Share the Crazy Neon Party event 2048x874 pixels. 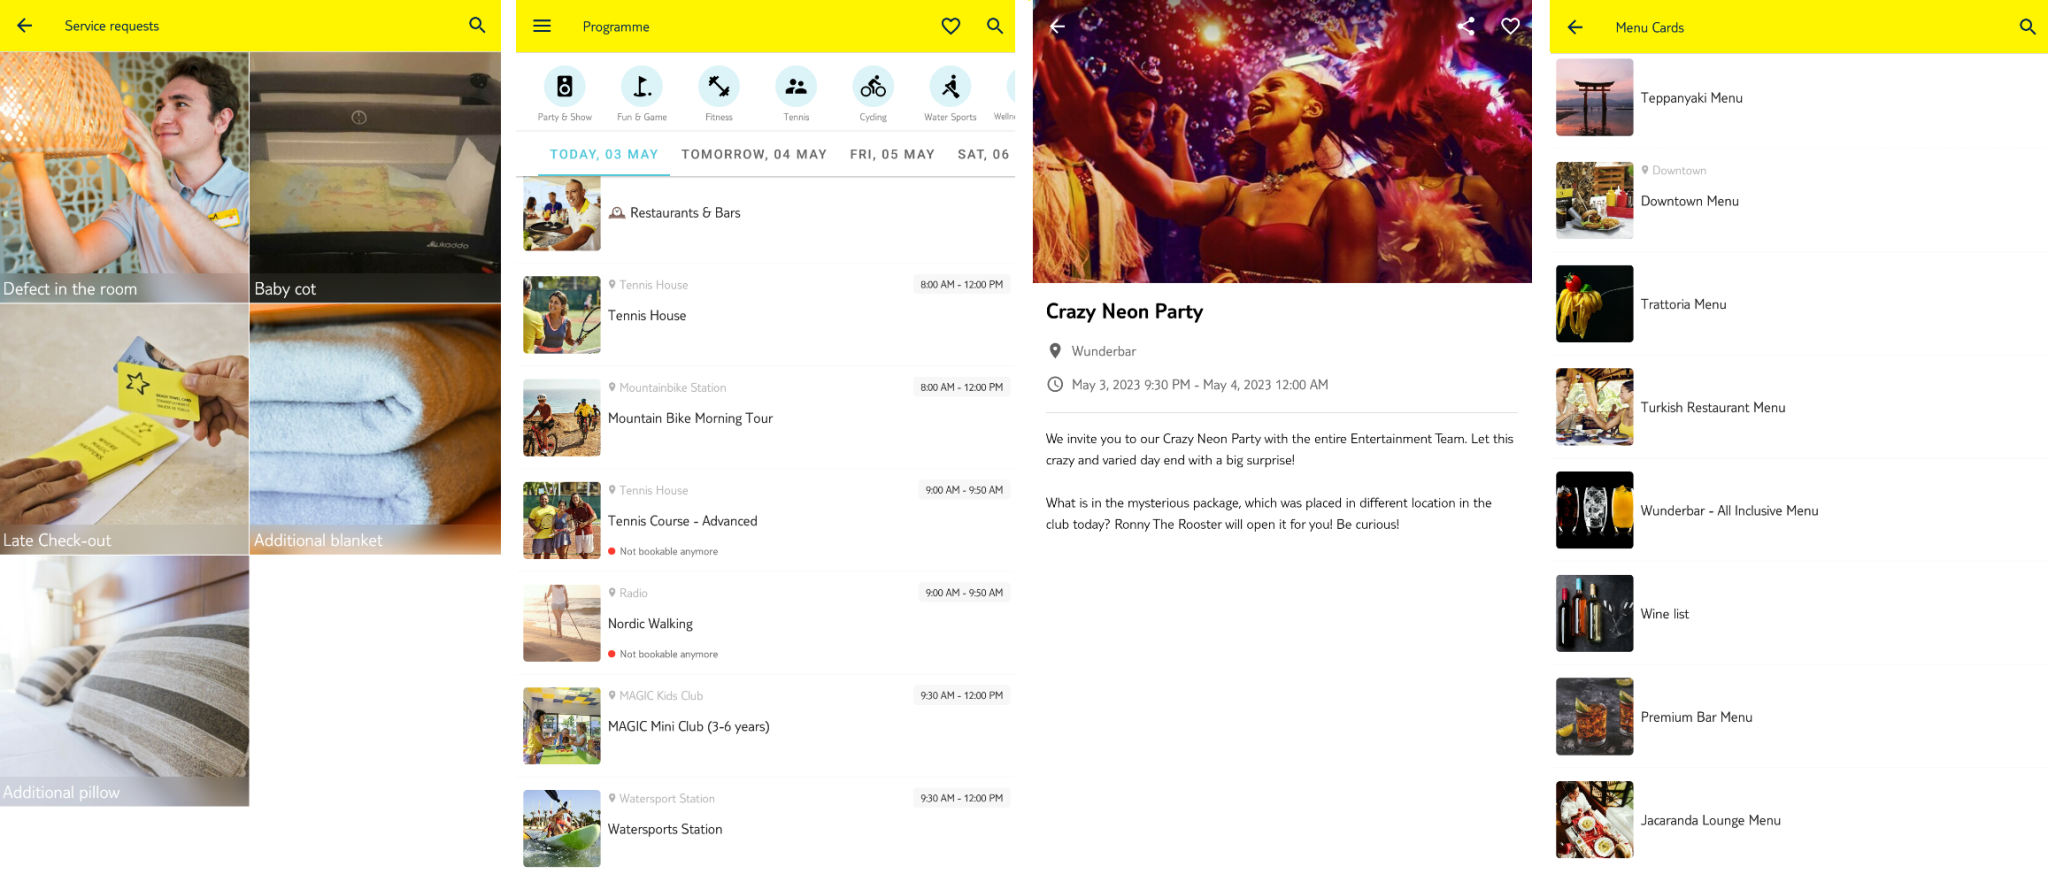pyautogui.click(x=1466, y=27)
